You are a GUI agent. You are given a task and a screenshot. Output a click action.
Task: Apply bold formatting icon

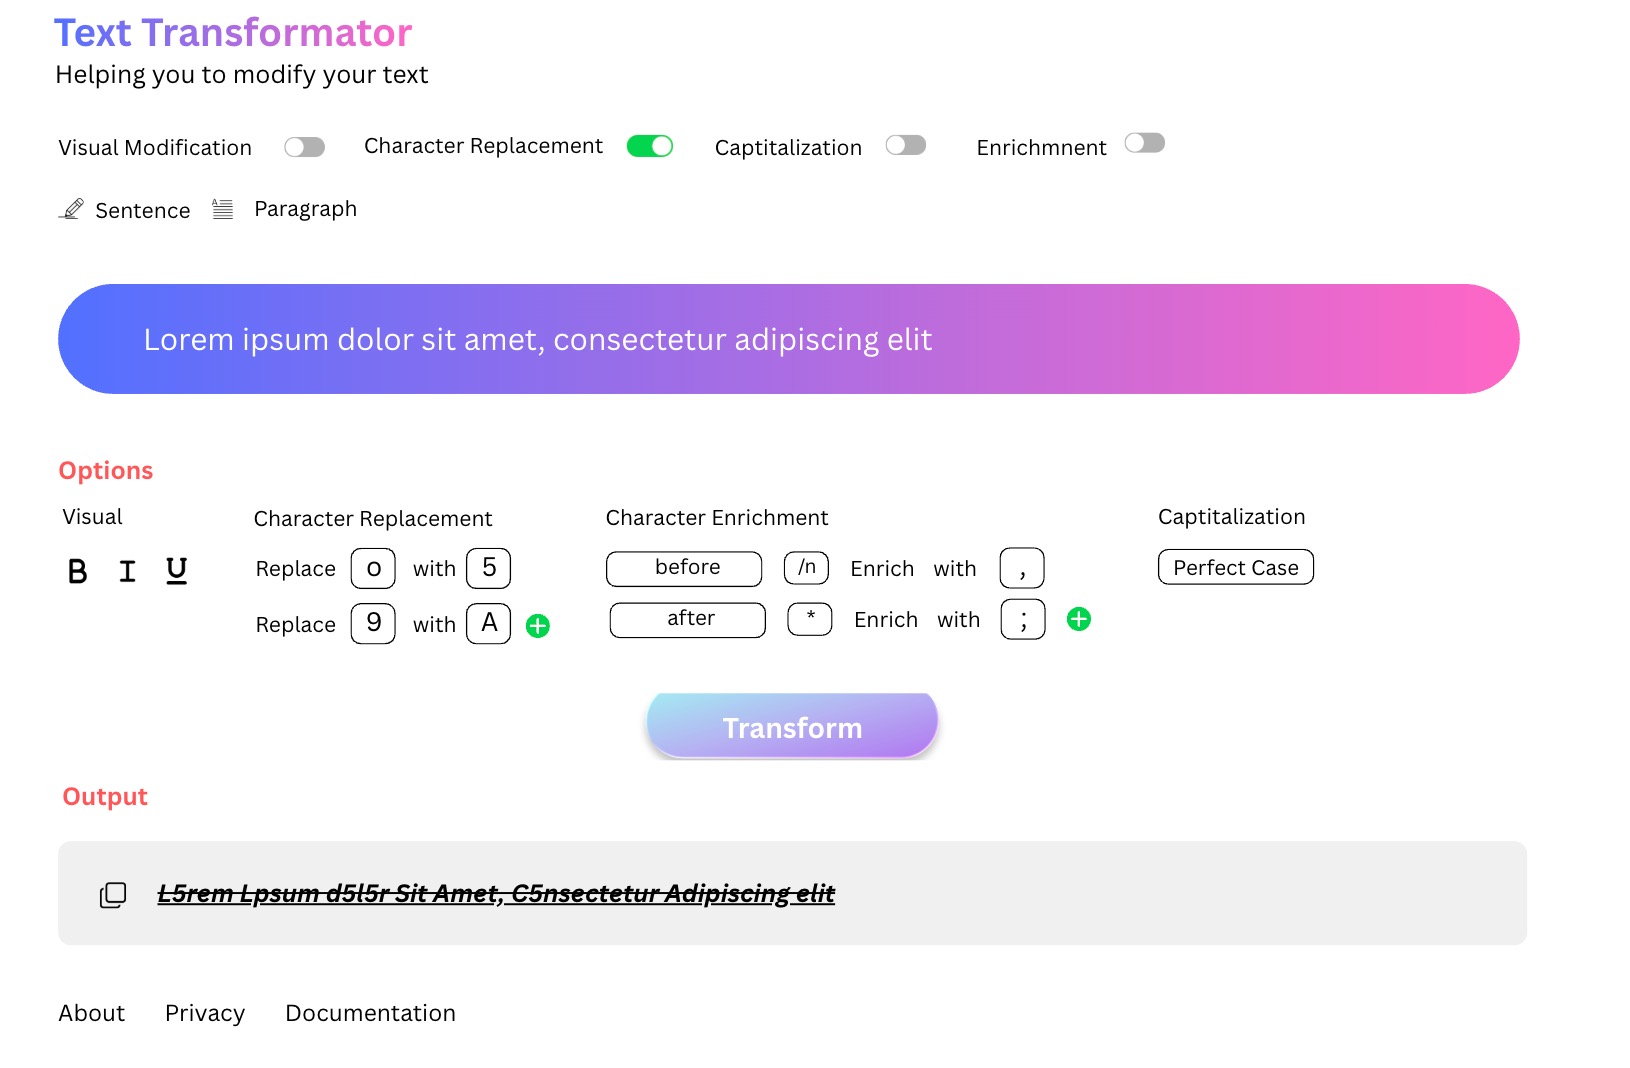77,571
